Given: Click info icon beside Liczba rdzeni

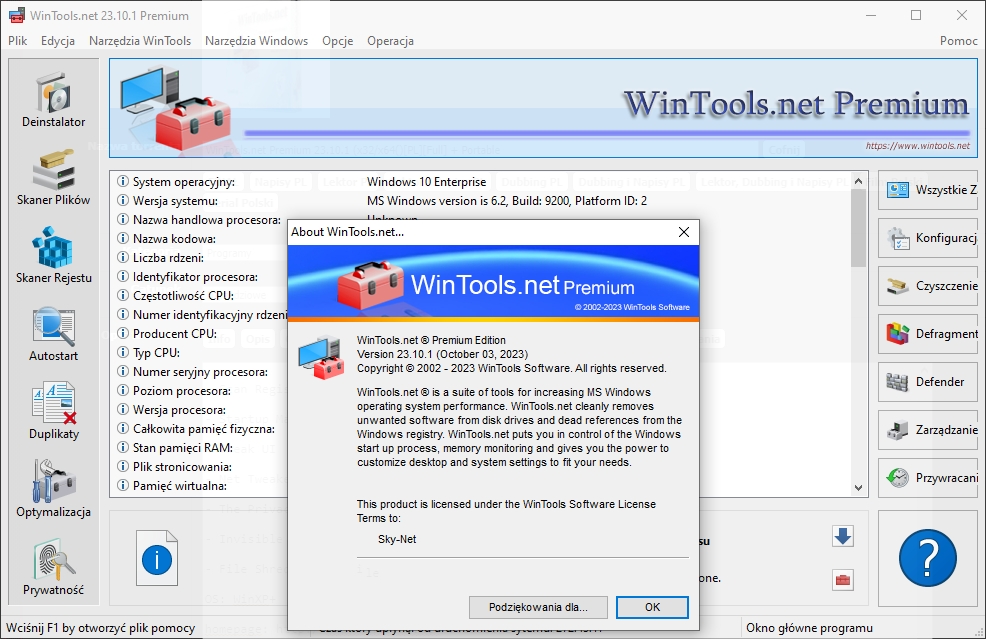Looking at the screenshot, I should coord(123,258).
